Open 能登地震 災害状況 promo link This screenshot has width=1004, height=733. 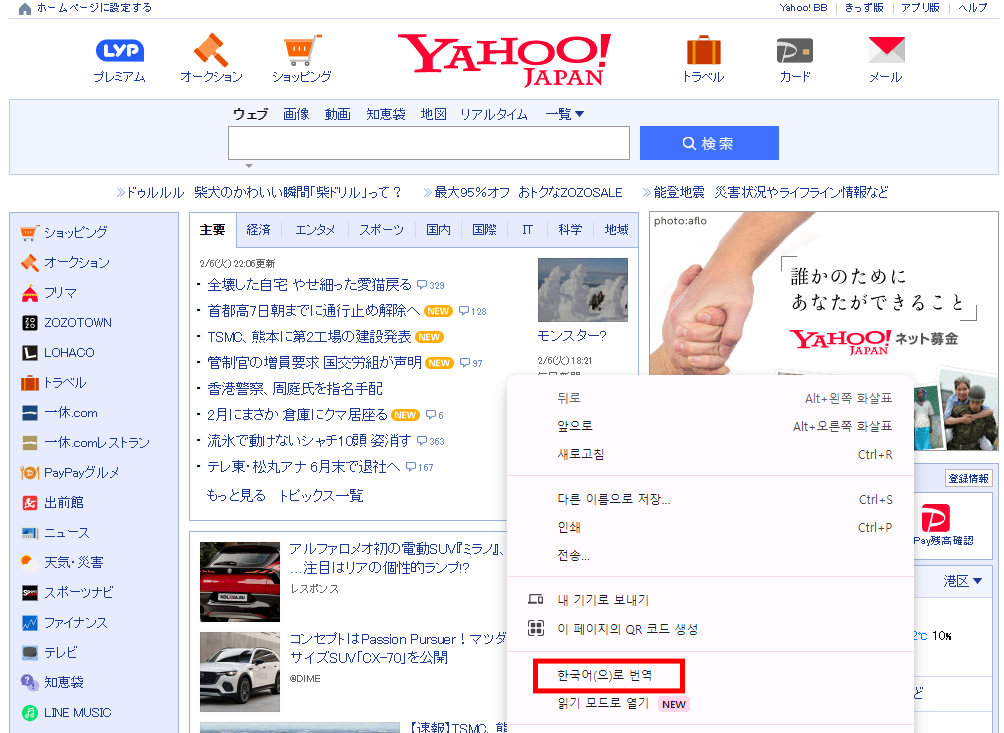[x=771, y=192]
